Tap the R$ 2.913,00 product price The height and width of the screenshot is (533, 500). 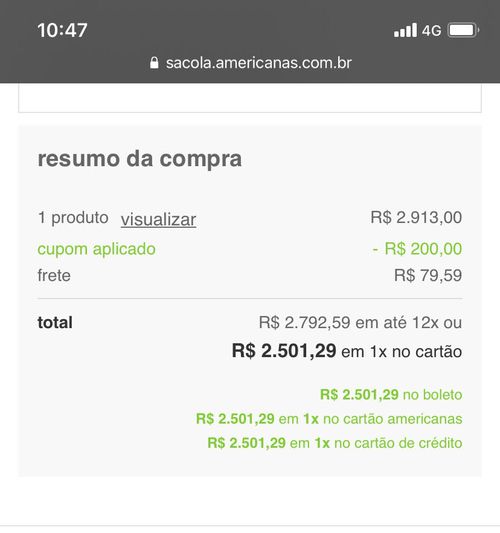416,217
